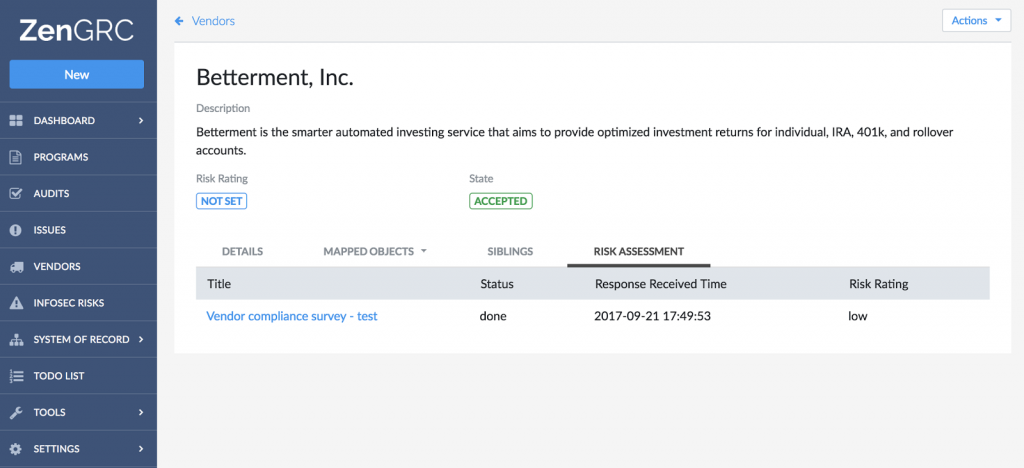
Task: Click the Dashboard grid icon in sidebar
Action: [16, 121]
